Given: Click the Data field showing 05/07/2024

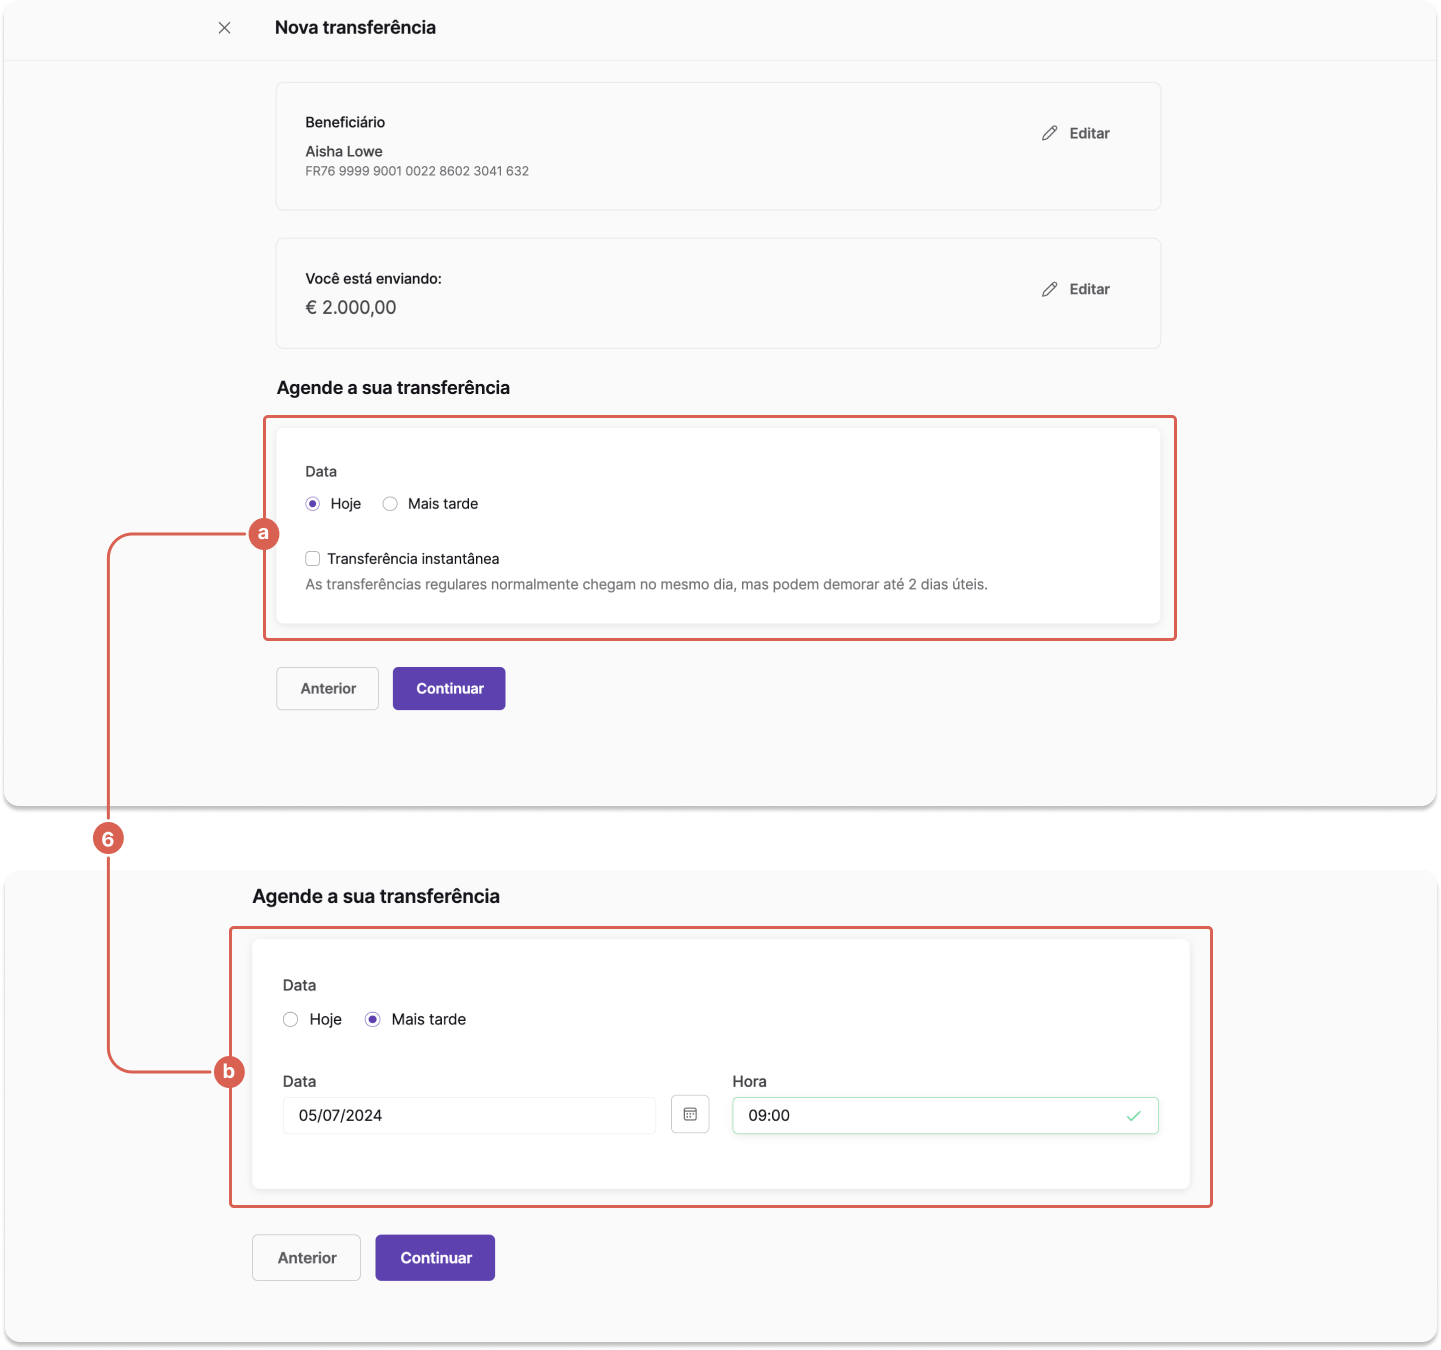Looking at the screenshot, I should tap(469, 1116).
